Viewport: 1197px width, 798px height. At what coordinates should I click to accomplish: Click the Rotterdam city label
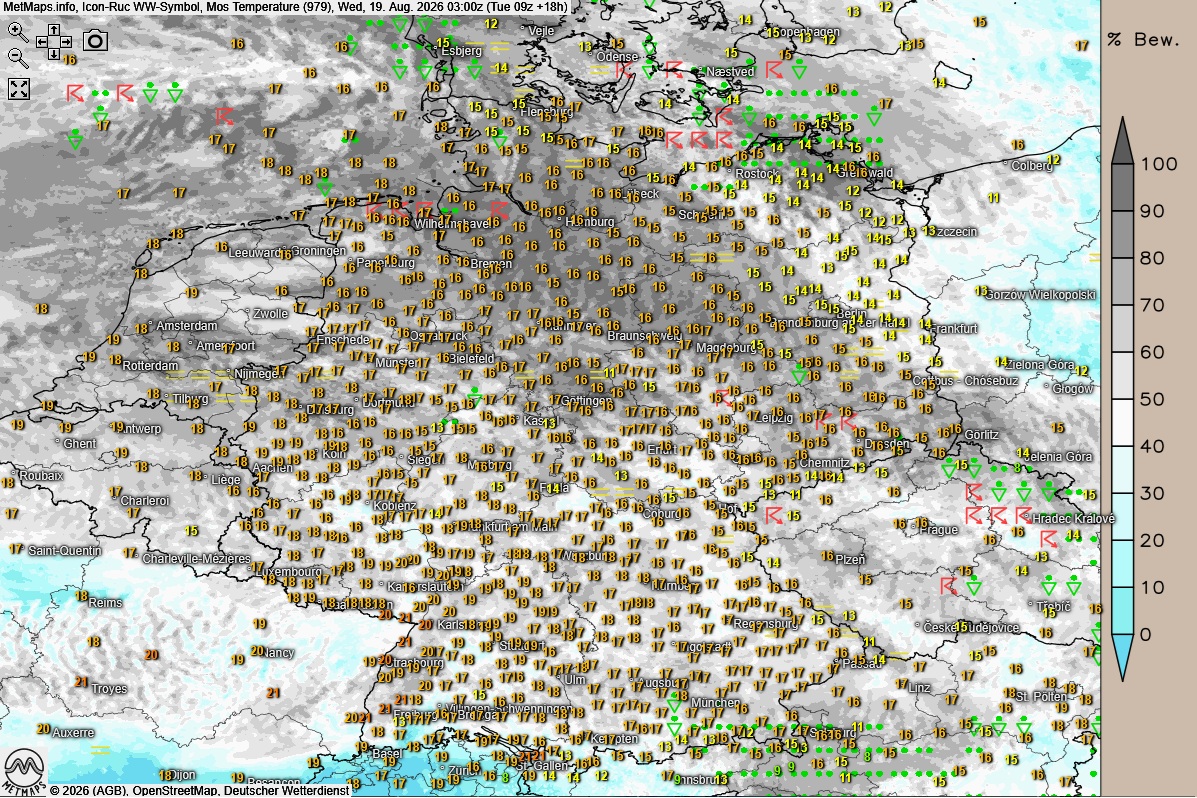pos(150,366)
